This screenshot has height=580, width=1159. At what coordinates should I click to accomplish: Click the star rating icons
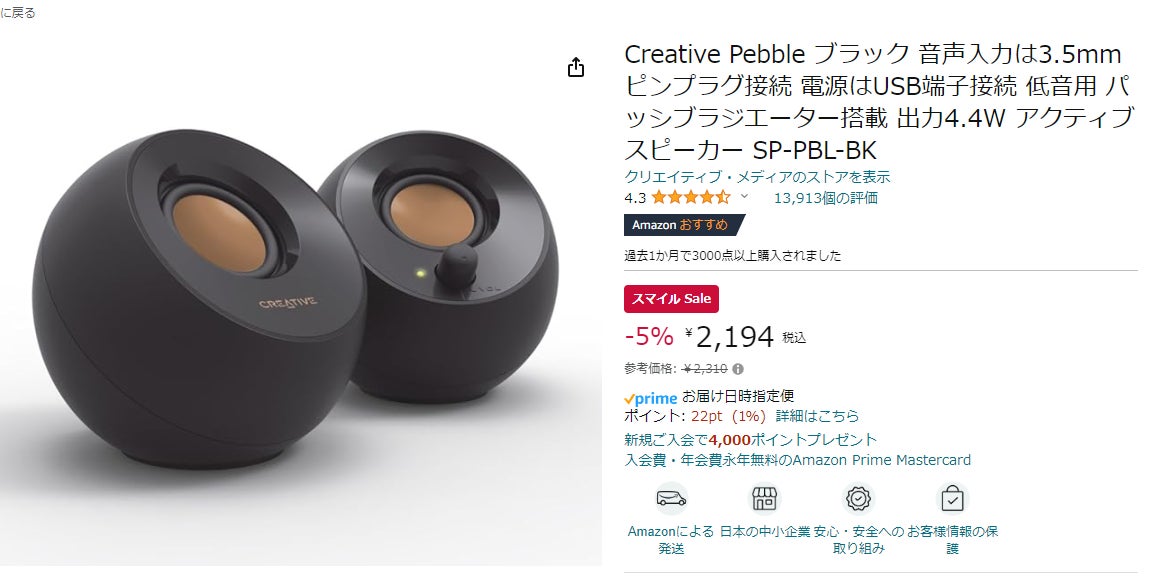691,197
